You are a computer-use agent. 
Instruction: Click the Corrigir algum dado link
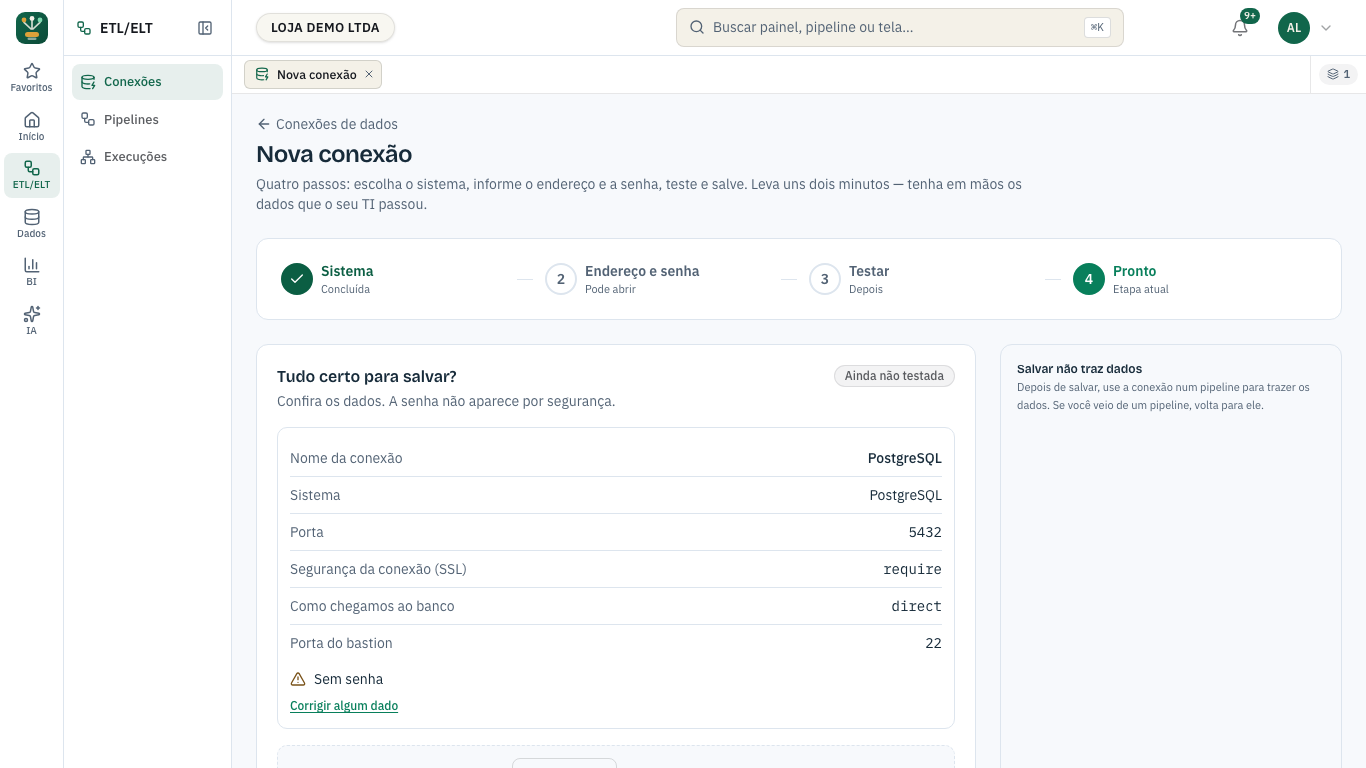(x=344, y=706)
